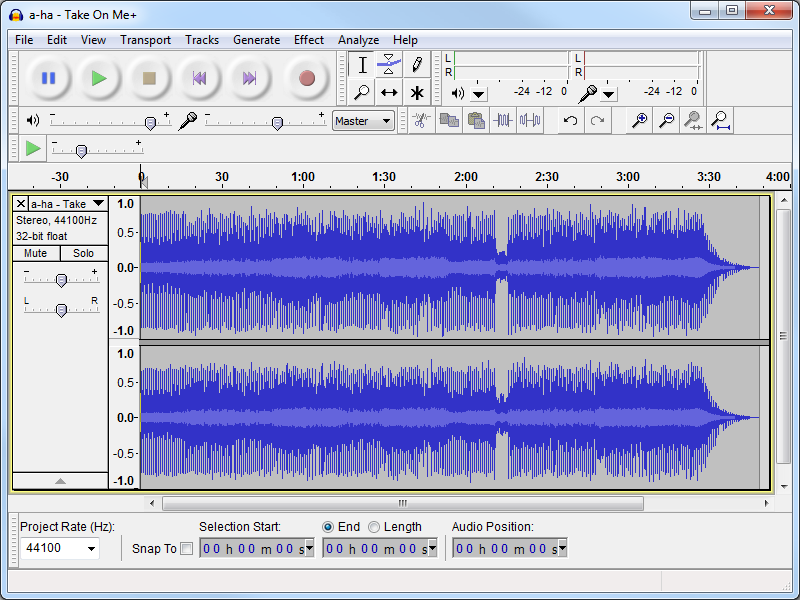Select the Length radio button
Viewport: 800px width, 600px height.
[374, 527]
